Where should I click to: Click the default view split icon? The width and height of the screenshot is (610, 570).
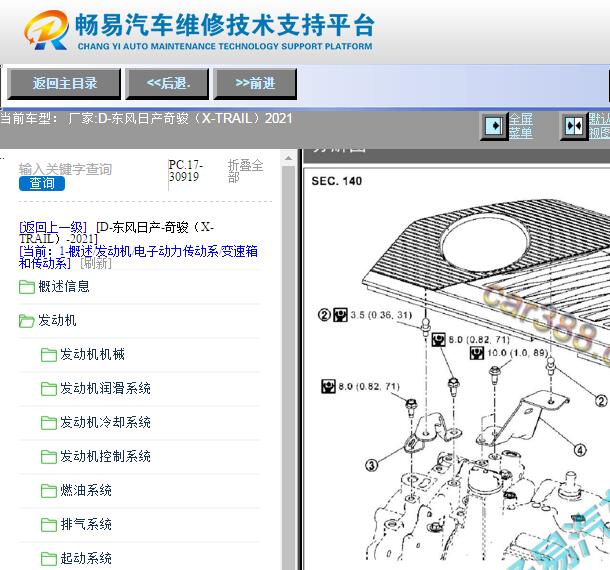click(x=574, y=126)
